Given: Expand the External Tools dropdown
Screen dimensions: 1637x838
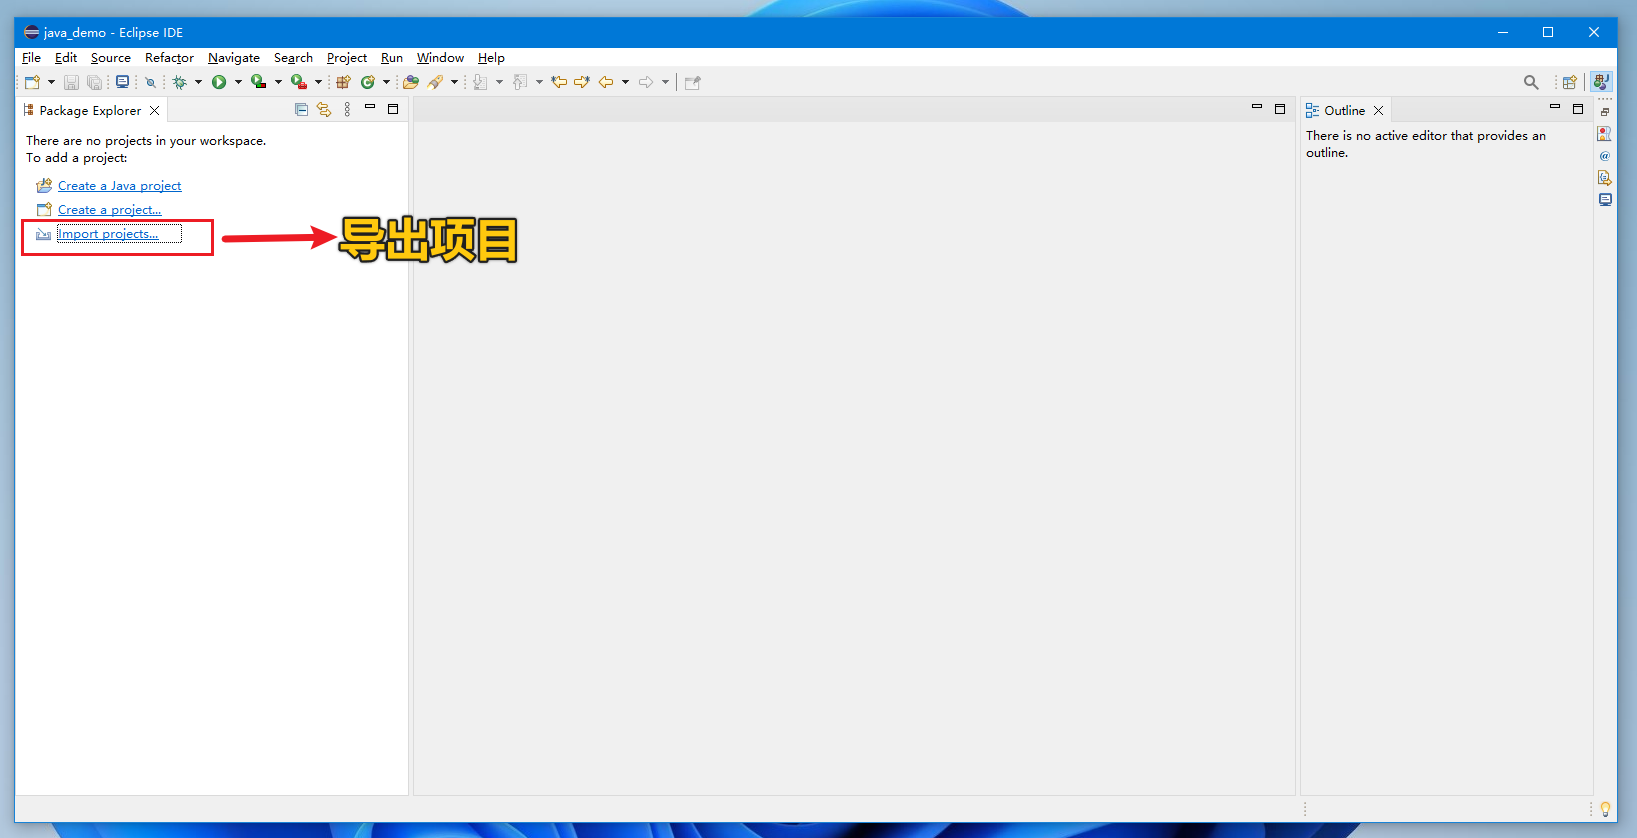Looking at the screenshot, I should 318,82.
